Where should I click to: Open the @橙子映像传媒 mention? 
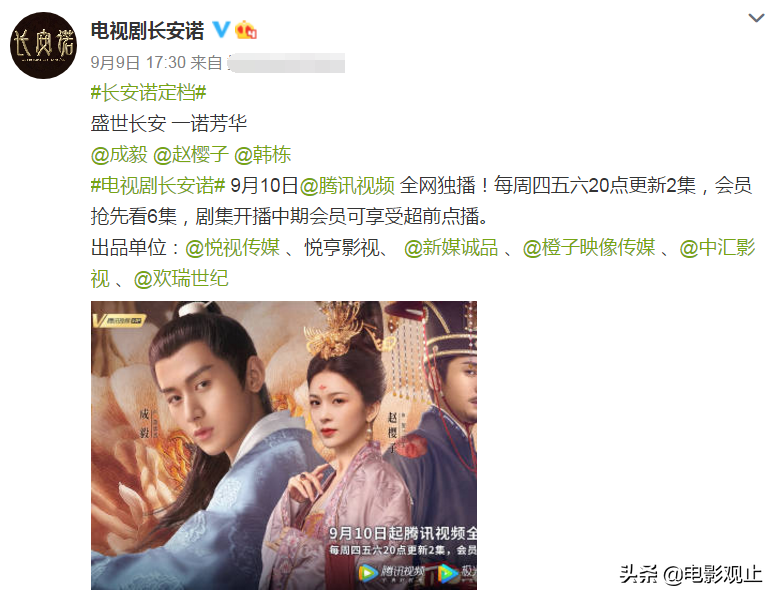coord(589,247)
